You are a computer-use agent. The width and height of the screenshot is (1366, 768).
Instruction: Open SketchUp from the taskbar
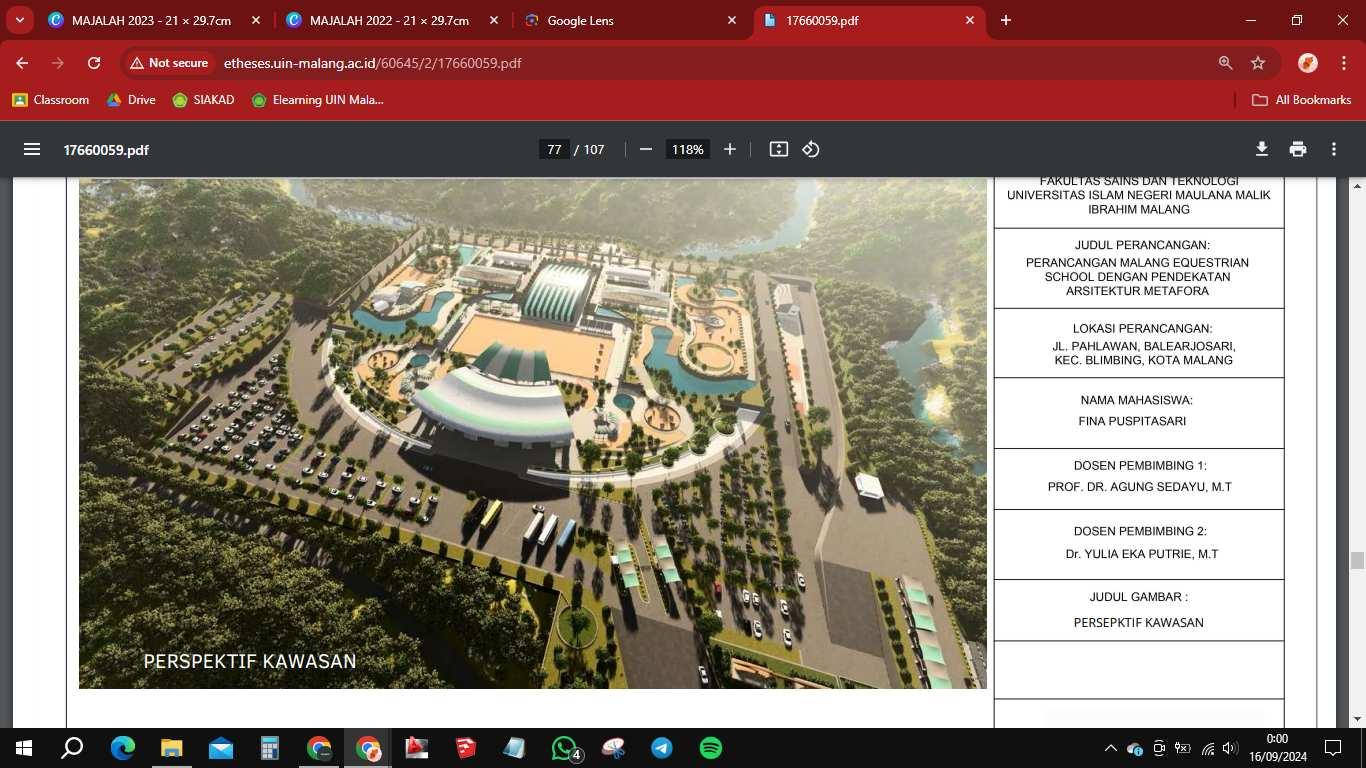(466, 748)
